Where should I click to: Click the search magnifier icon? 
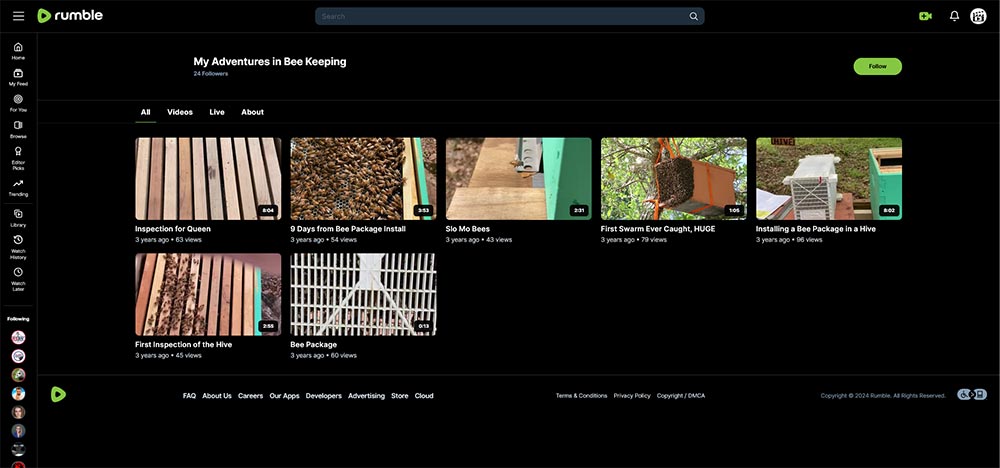[693, 17]
